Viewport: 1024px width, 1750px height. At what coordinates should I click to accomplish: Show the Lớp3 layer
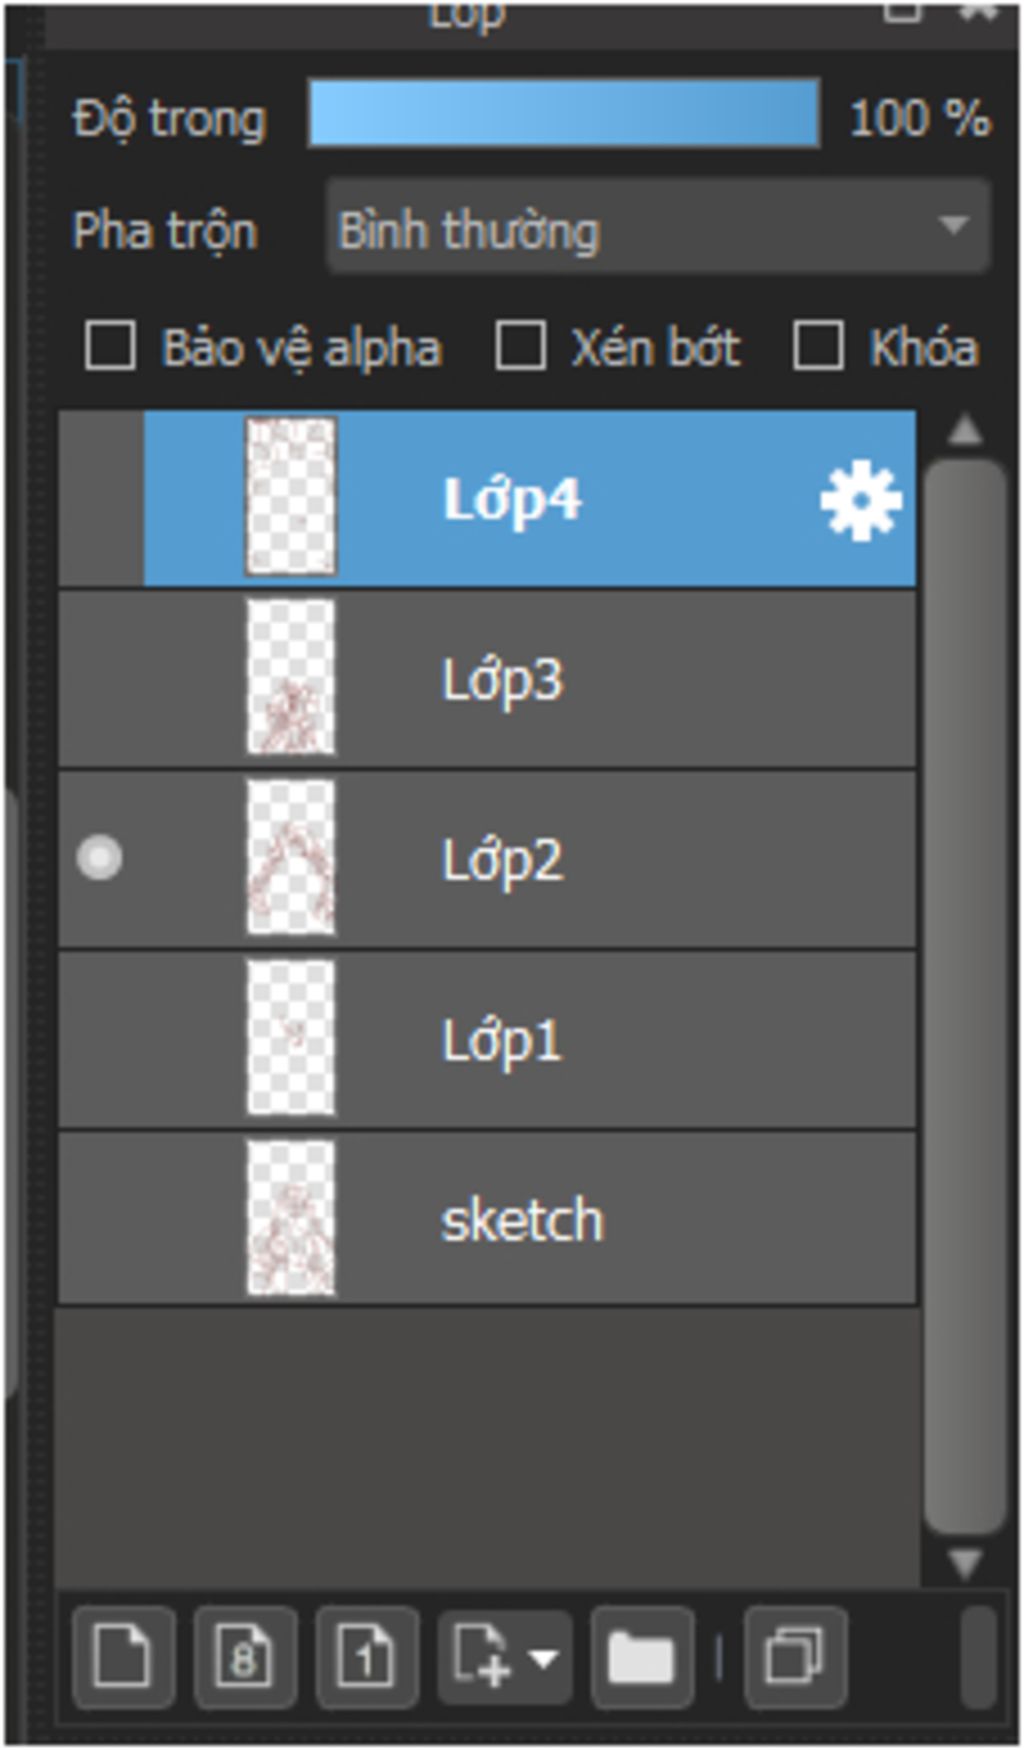(x=100, y=678)
